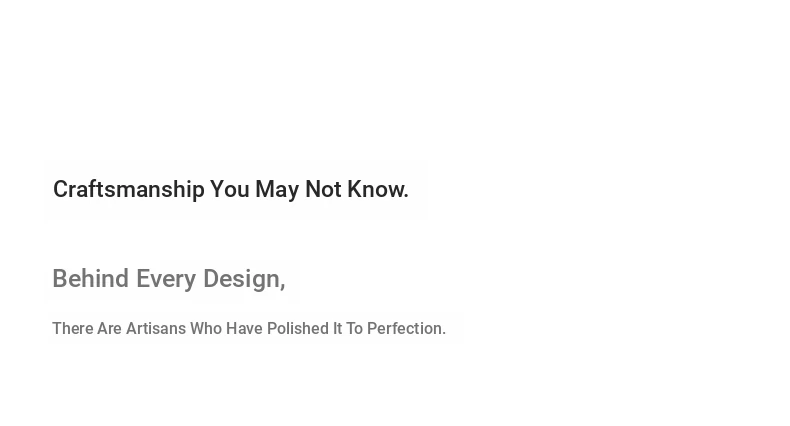This screenshot has width=790, height=426.
Task: Click the word 'There' in the bottom line
Action: [x=73, y=328]
